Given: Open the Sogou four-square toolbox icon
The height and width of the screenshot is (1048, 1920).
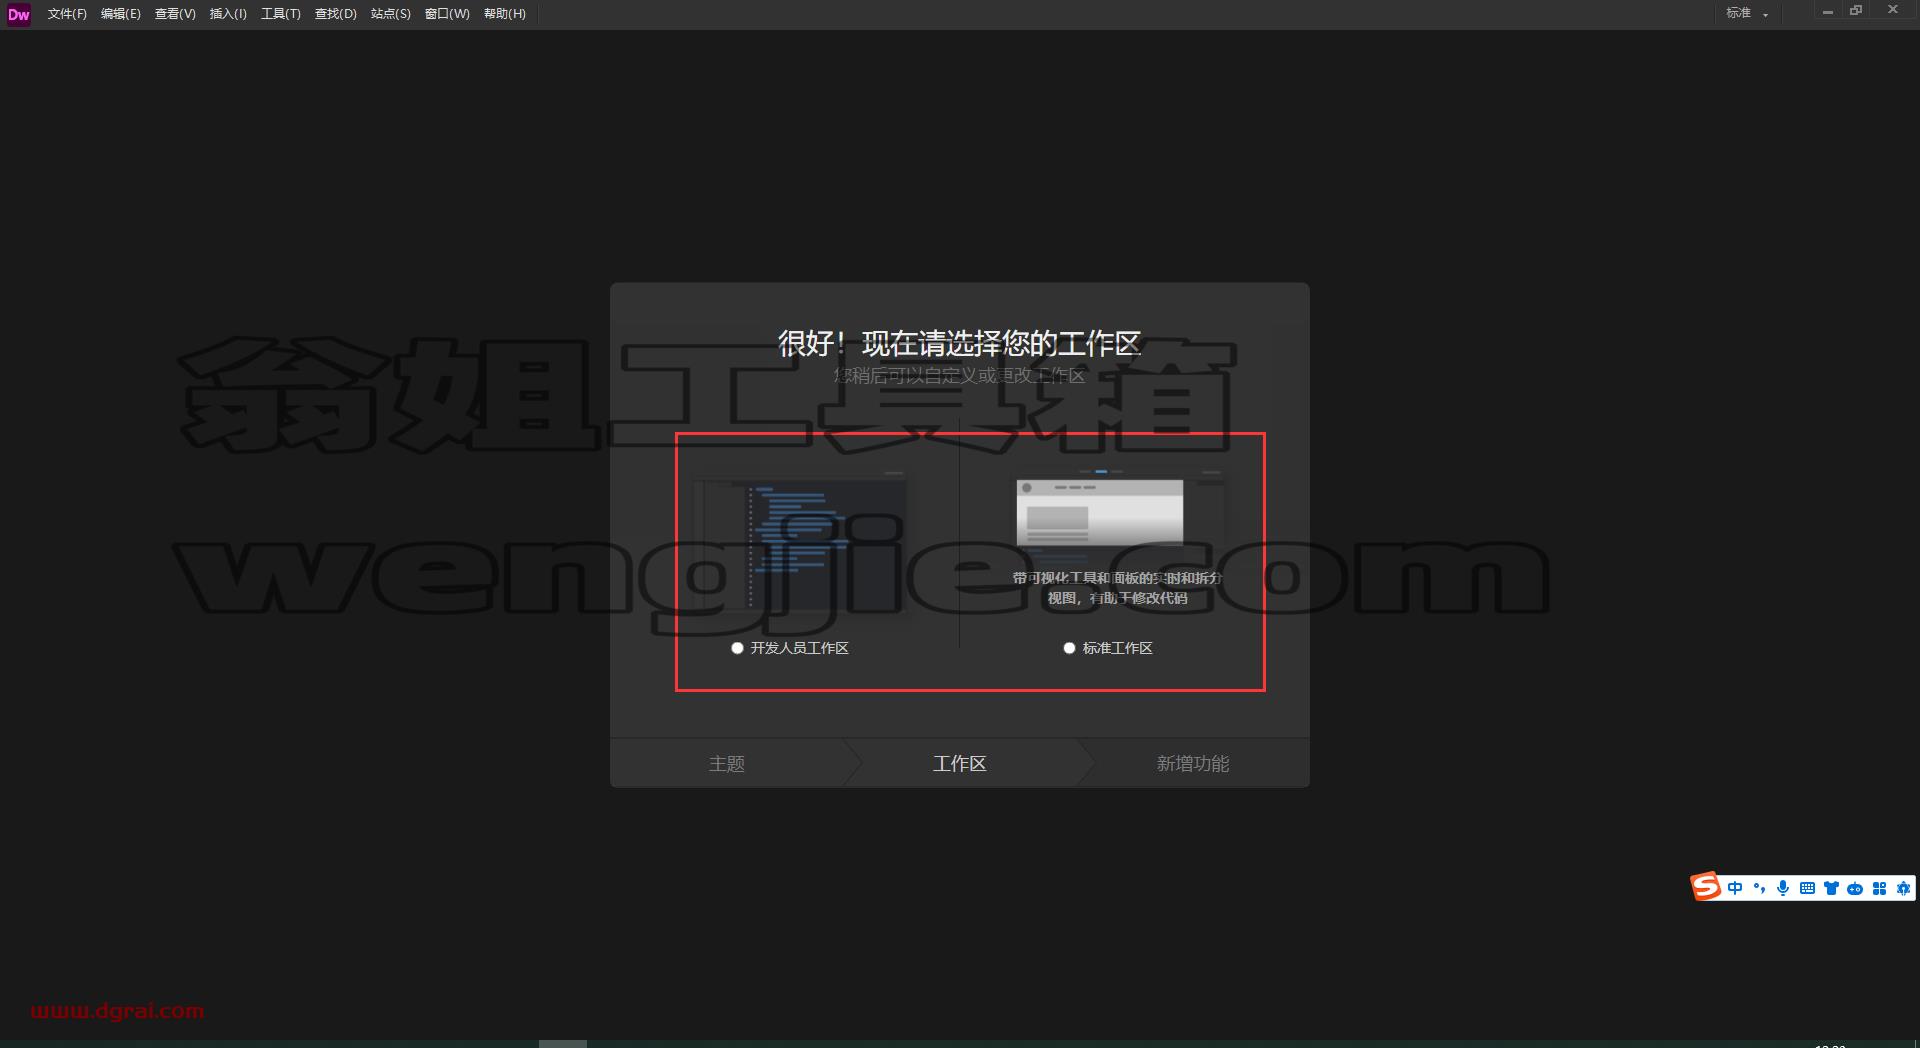Looking at the screenshot, I should [1879, 888].
